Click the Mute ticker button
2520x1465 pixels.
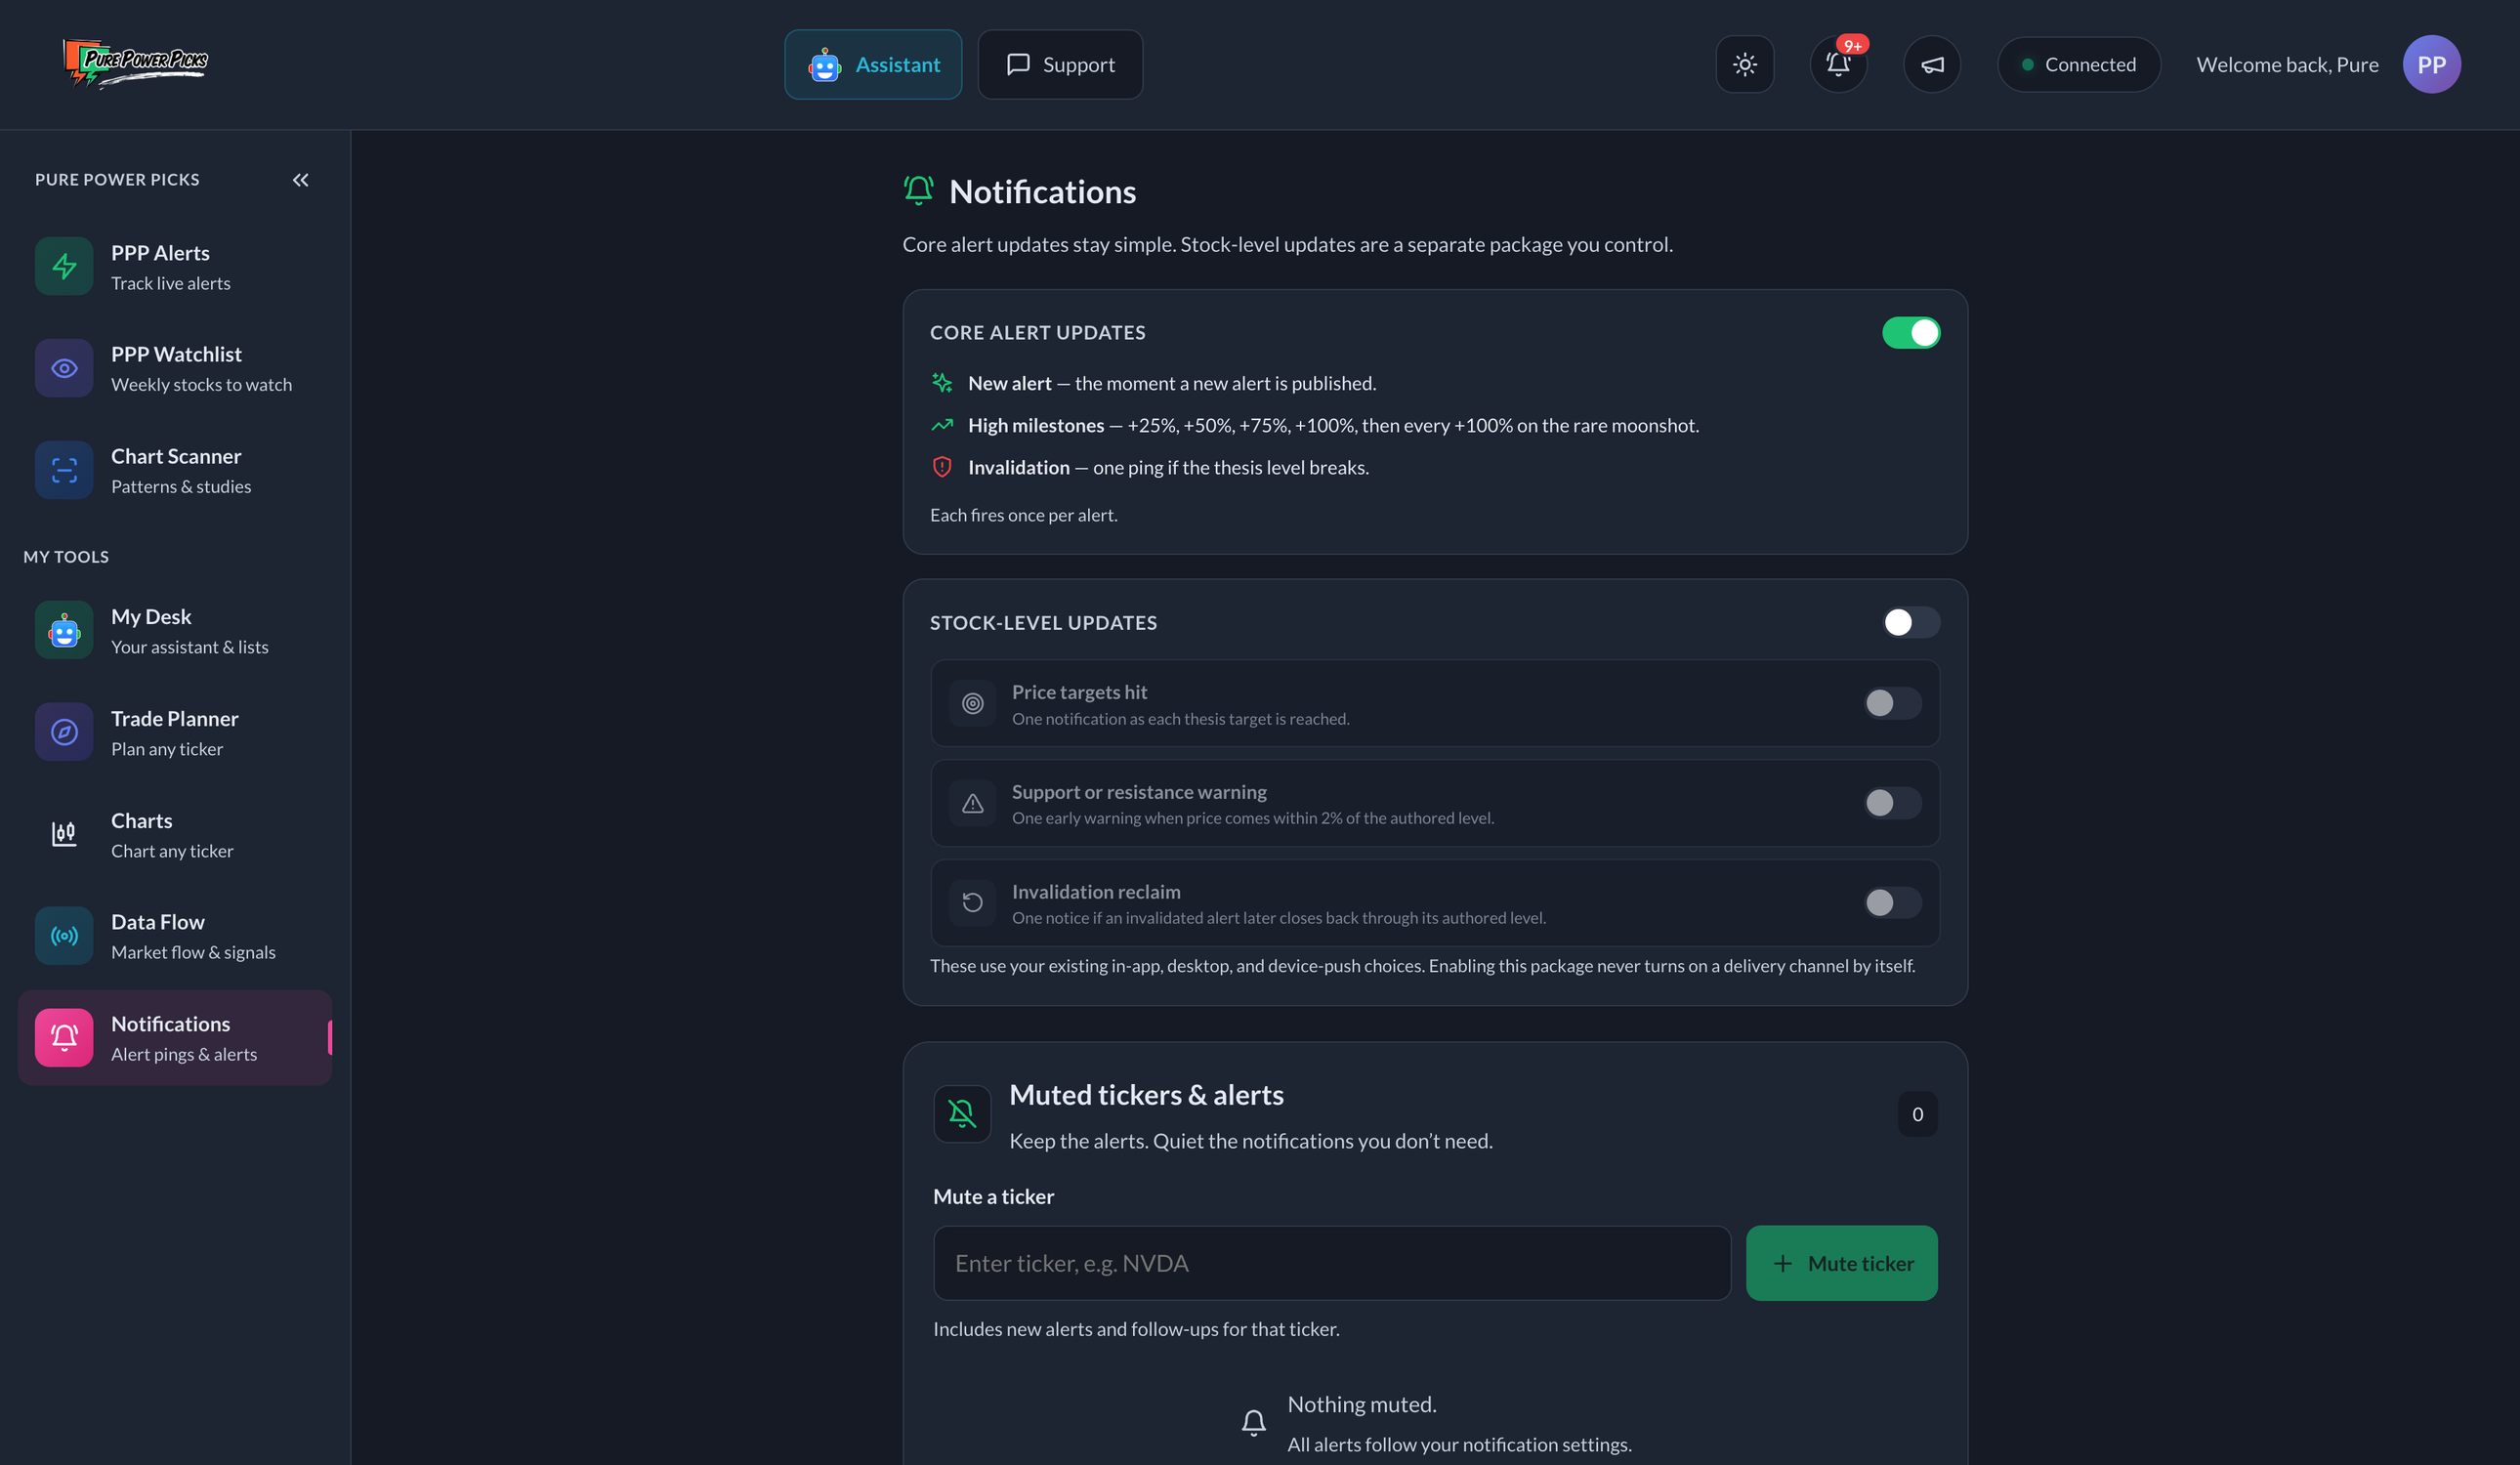(x=1841, y=1263)
